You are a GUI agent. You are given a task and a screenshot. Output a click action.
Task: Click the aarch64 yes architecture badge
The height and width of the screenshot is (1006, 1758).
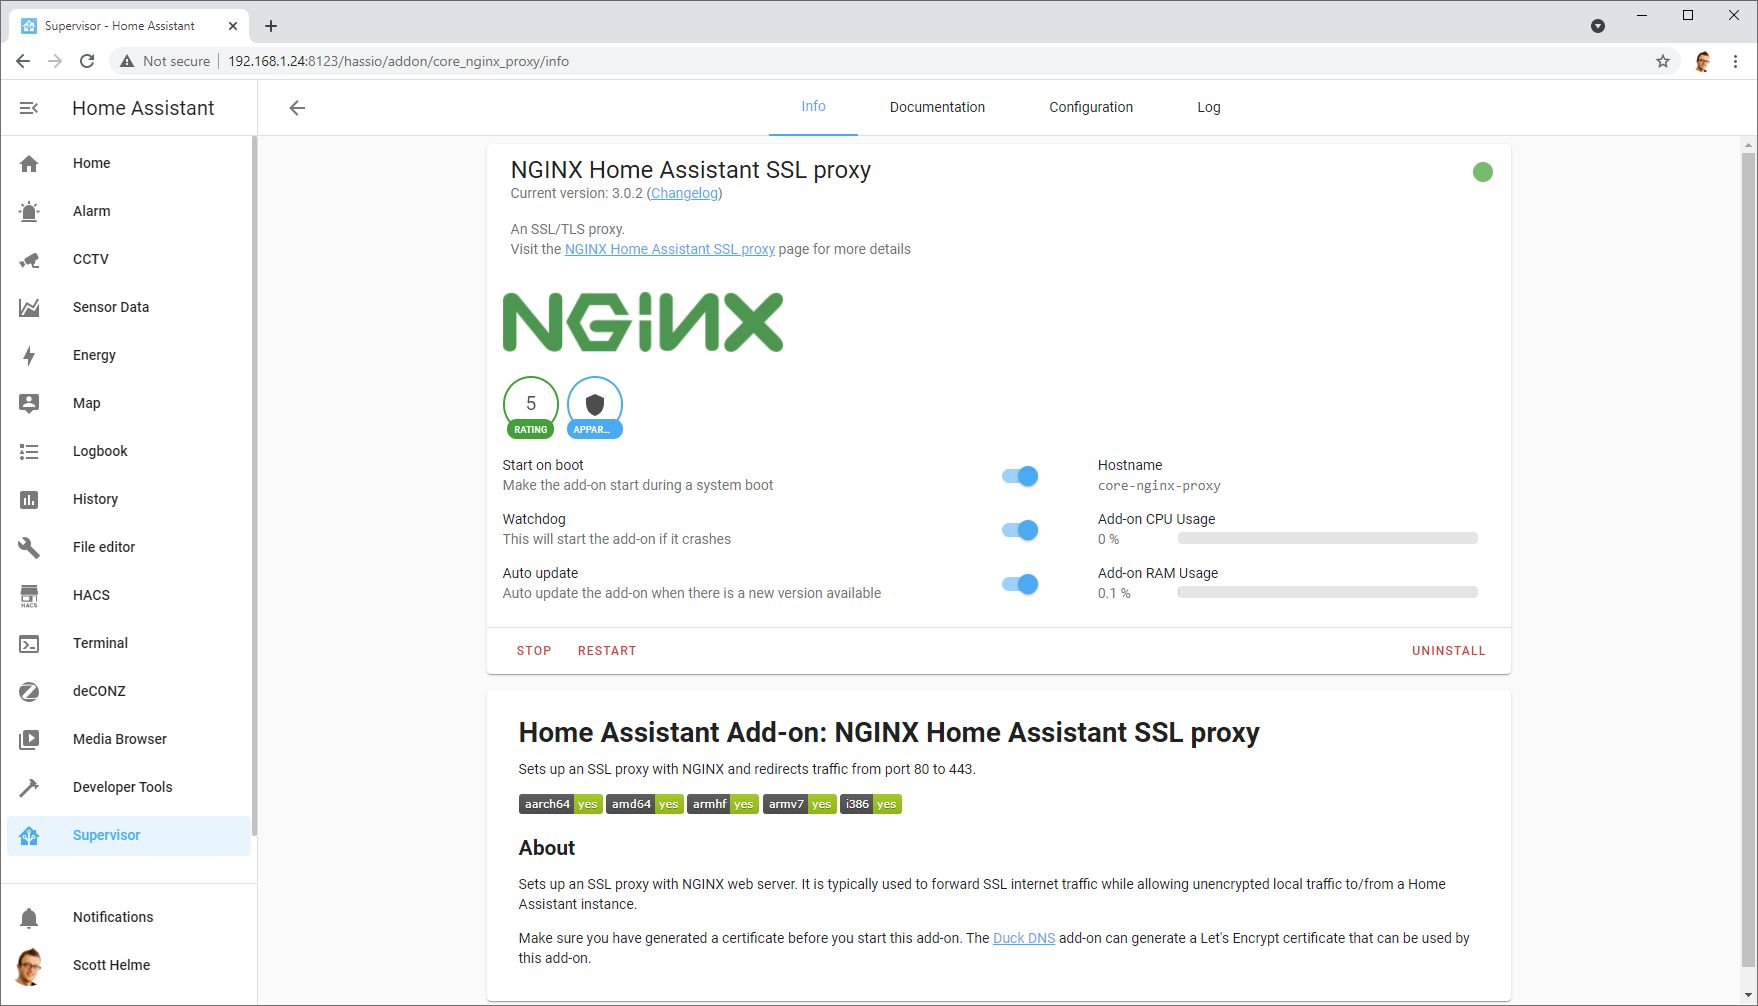pyautogui.click(x=561, y=804)
